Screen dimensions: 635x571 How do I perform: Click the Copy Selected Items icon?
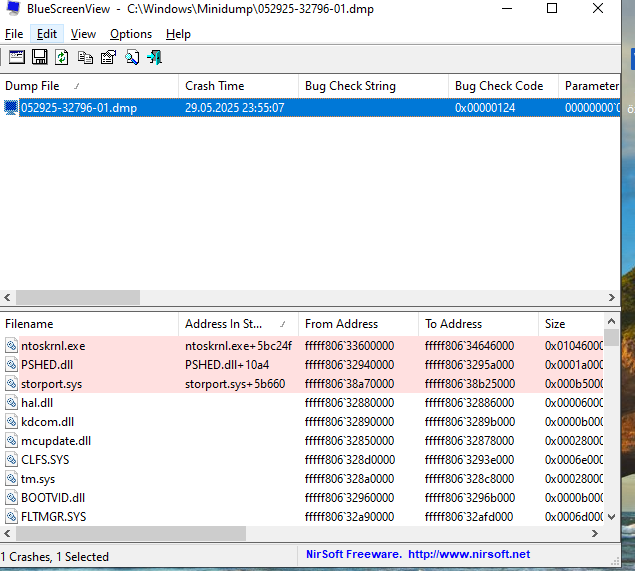[x=85, y=57]
